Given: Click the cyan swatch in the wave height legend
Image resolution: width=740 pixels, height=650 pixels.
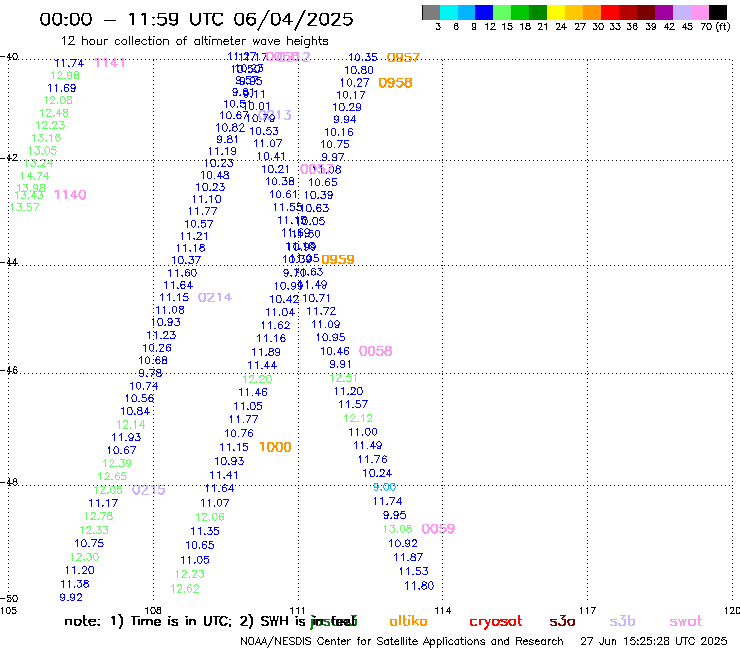Looking at the screenshot, I should (x=449, y=12).
